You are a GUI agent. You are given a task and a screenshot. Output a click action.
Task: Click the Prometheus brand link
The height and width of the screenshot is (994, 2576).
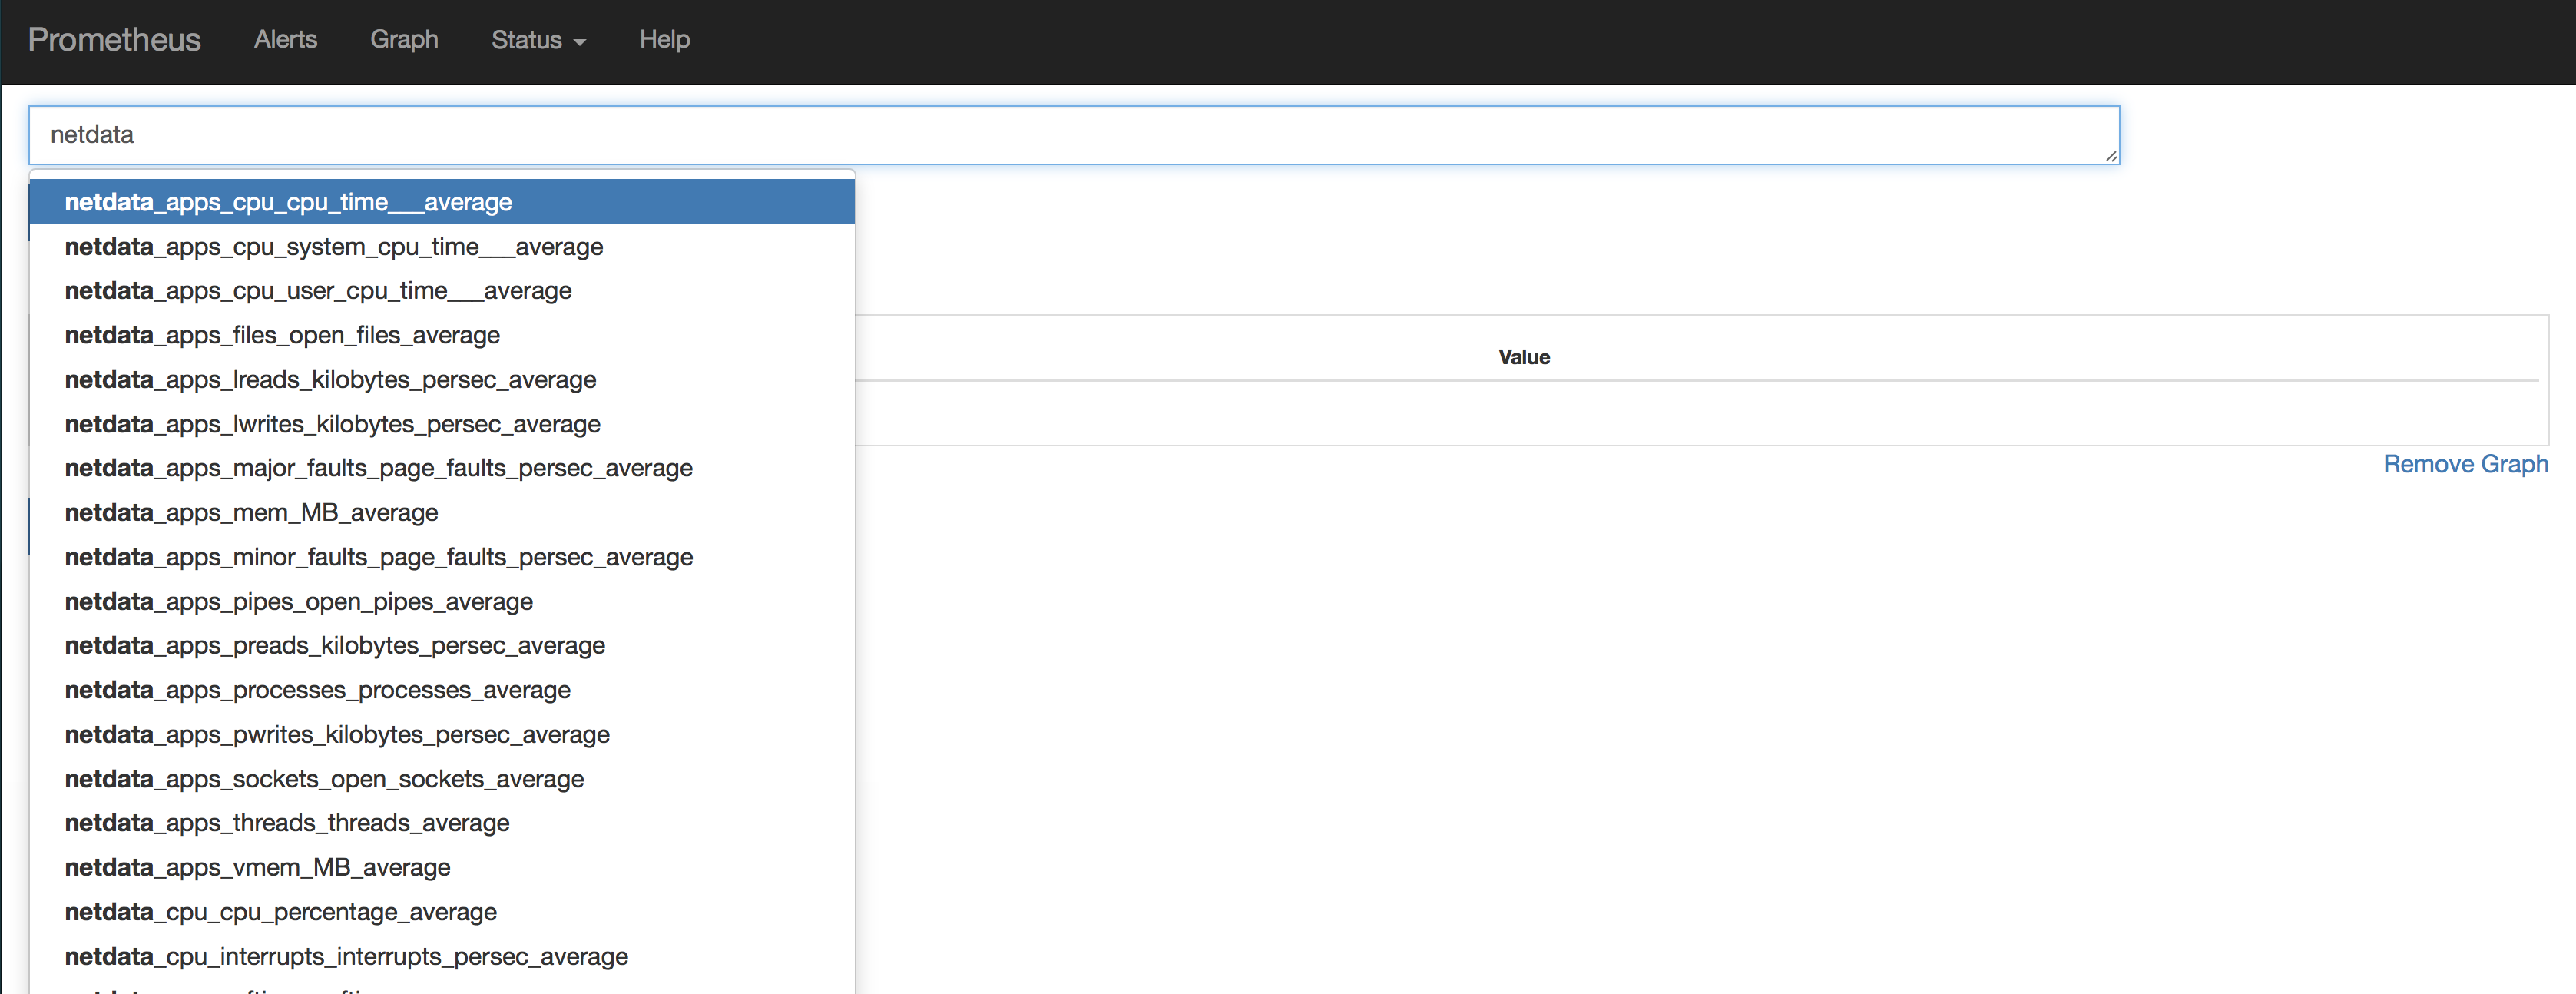coord(114,40)
